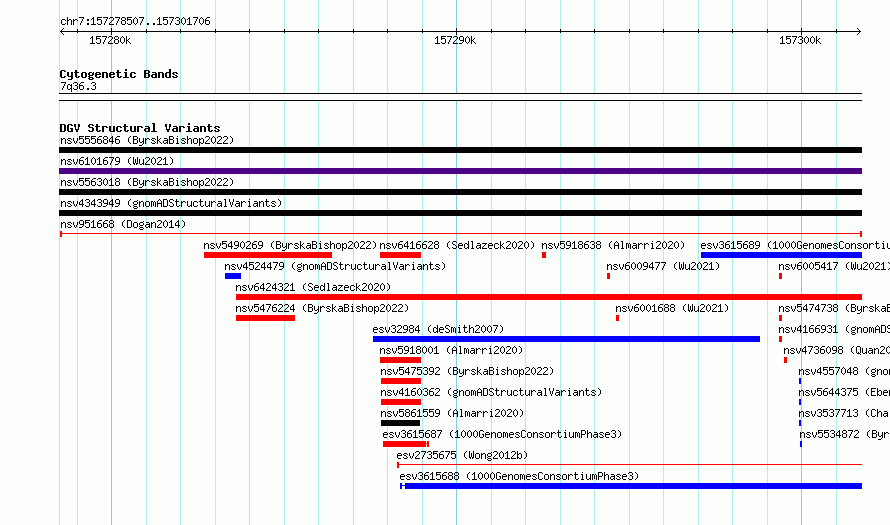Open variant esv3615687 (1000GenomesConsortiumPhase3) label

502,434
